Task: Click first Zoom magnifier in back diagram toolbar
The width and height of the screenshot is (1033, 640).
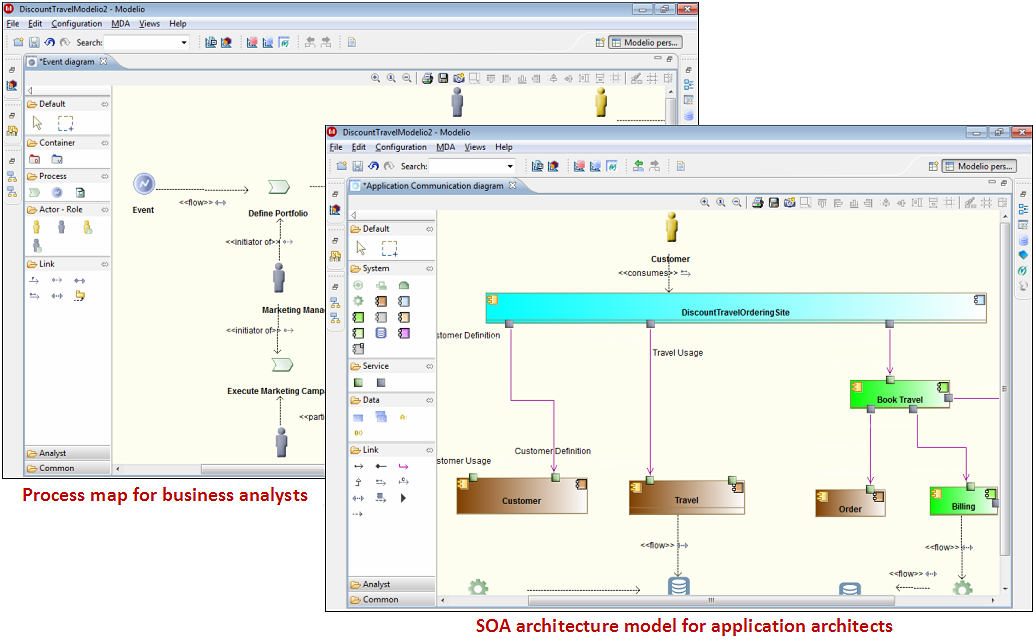Action: coord(376,78)
